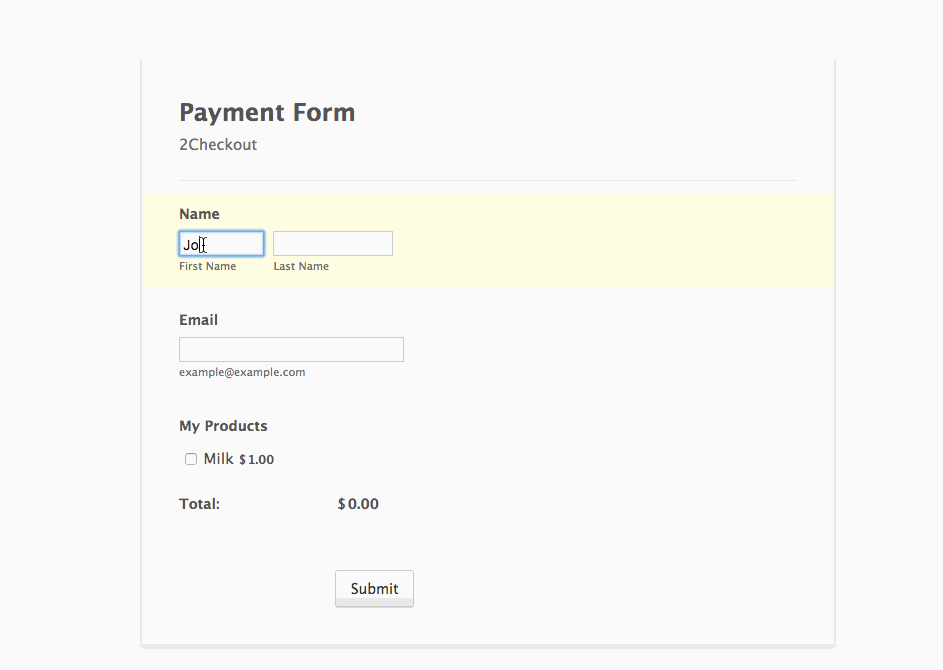The image size is (943, 670).
Task: Tick the Milk product checkbox
Action: (x=191, y=459)
